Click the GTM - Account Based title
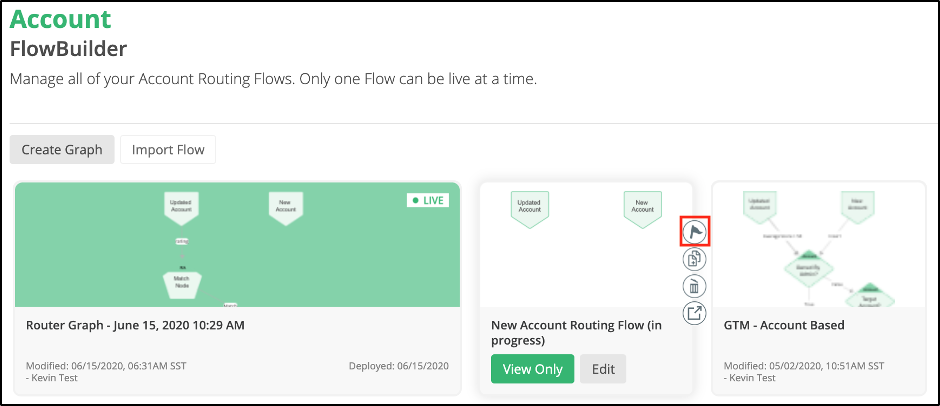 (784, 326)
